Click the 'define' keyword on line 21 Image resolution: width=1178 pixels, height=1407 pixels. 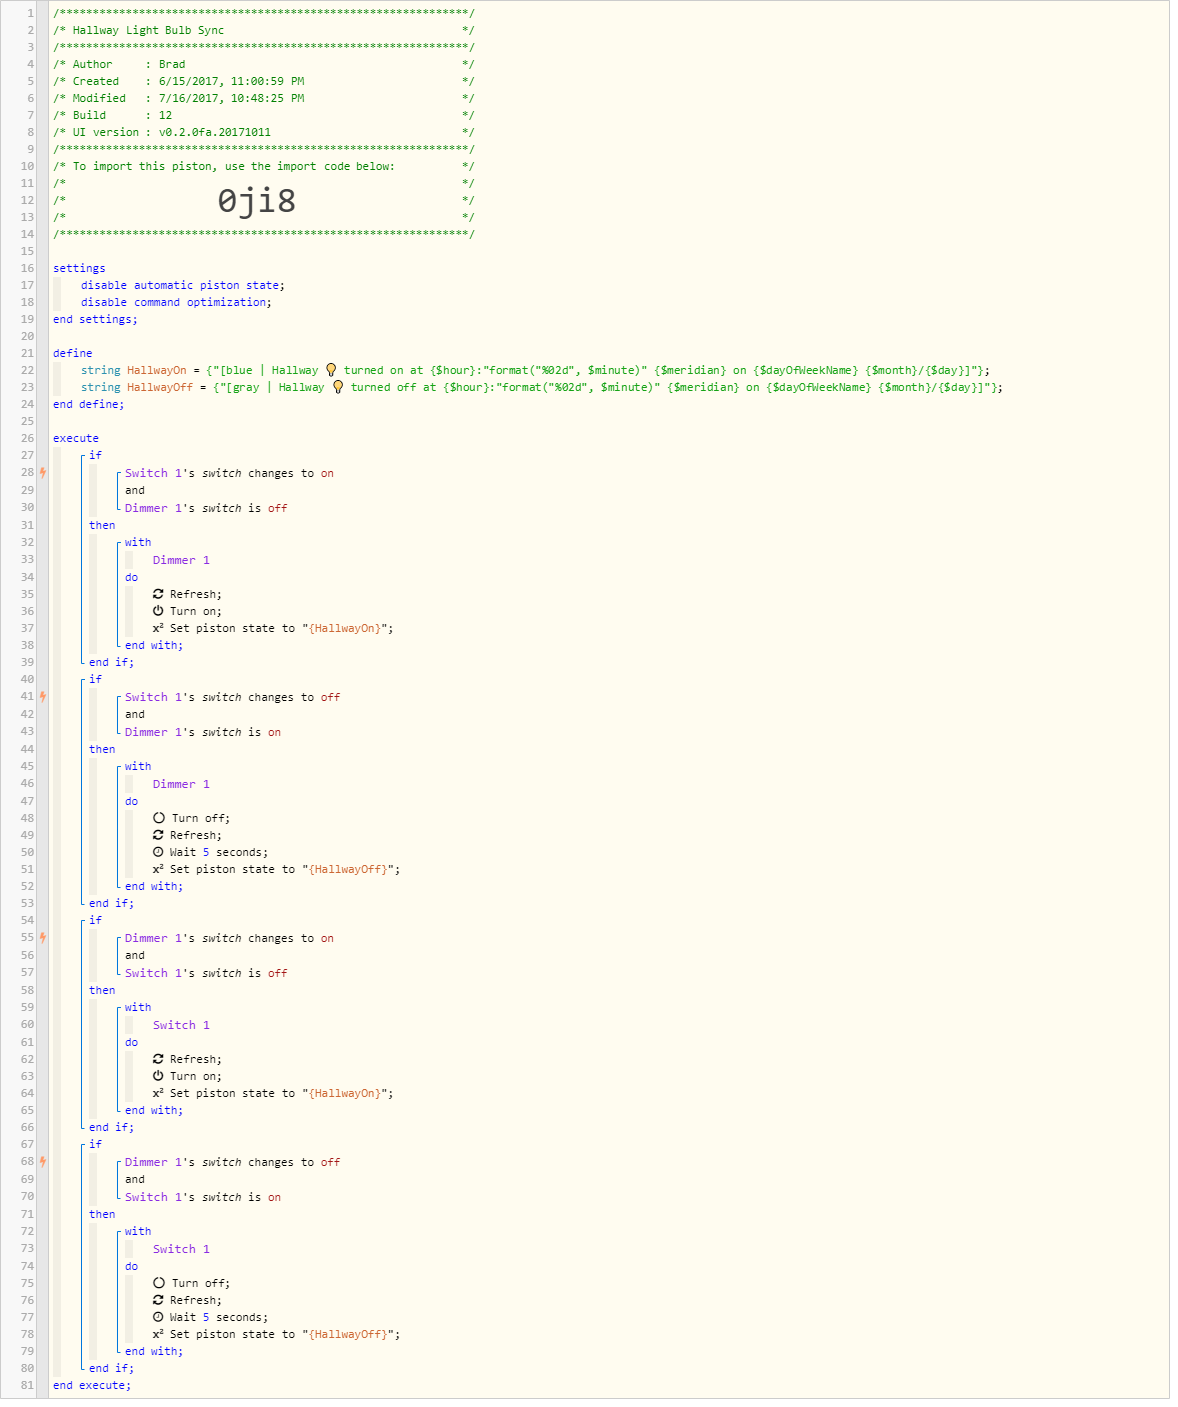(72, 353)
